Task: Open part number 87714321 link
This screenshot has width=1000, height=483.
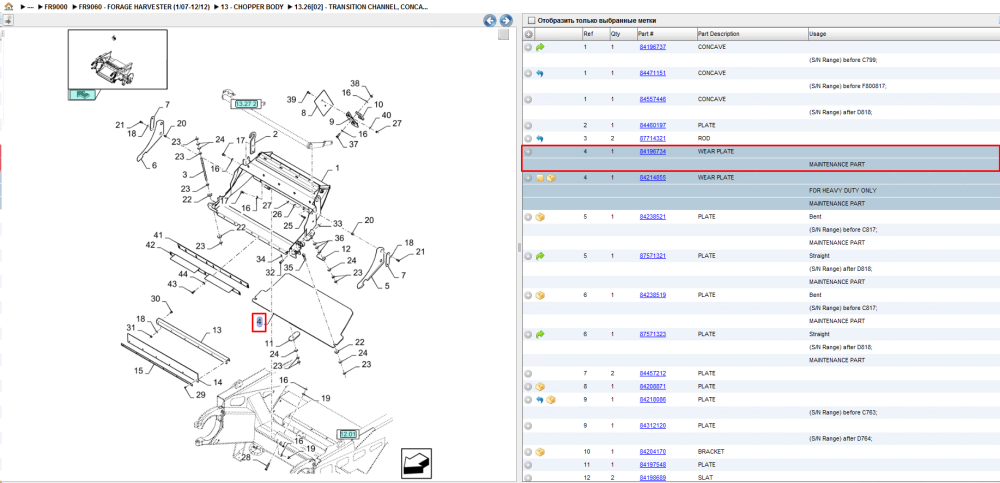Action: [x=652, y=138]
